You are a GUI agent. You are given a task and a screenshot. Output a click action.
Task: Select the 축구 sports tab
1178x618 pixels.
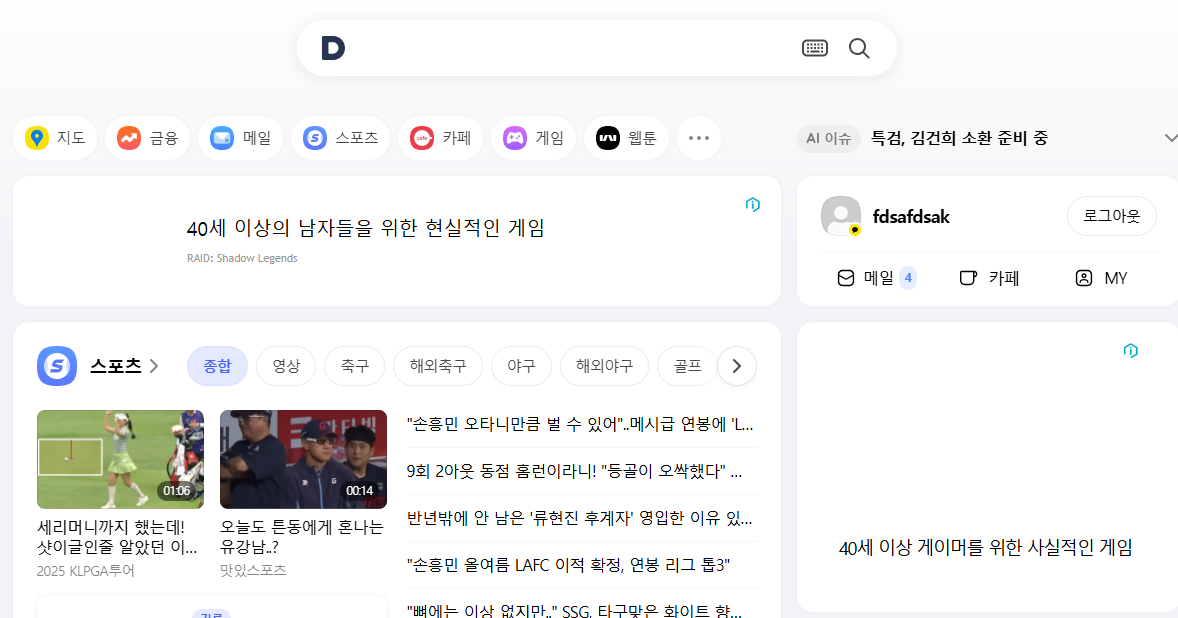point(355,366)
